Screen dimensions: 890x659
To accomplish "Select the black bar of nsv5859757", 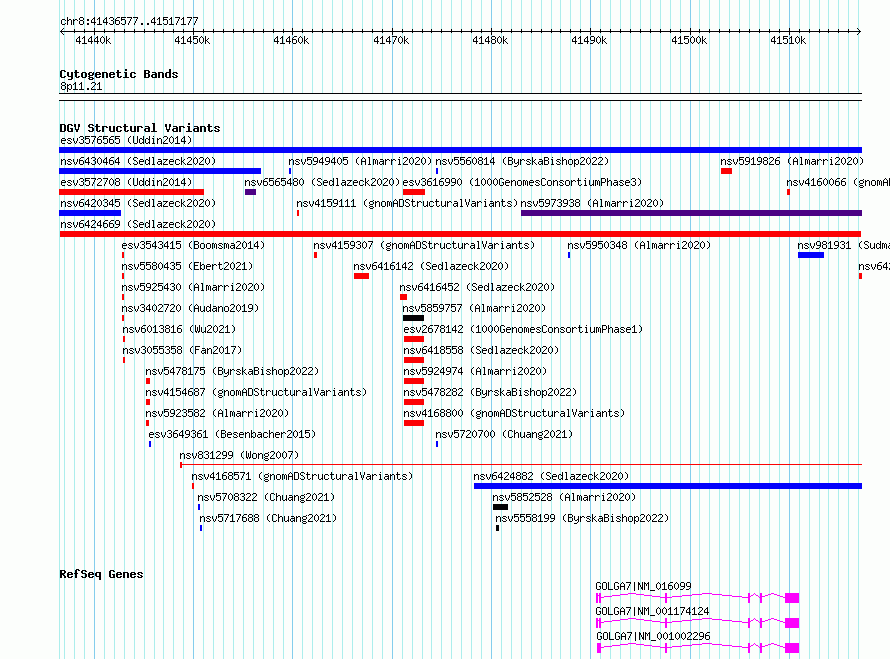I will (413, 318).
